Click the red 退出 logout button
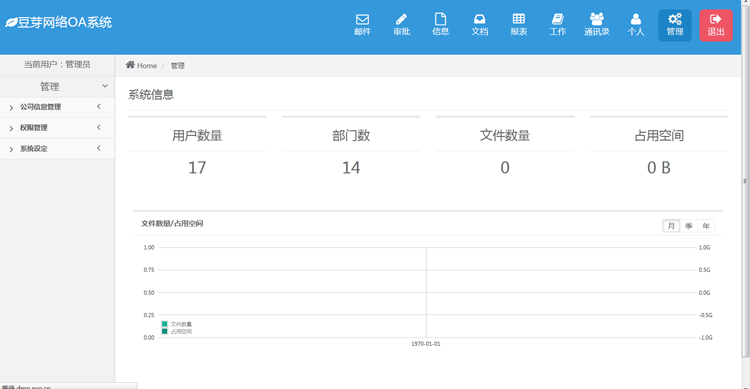This screenshot has height=389, width=750. 716,25
